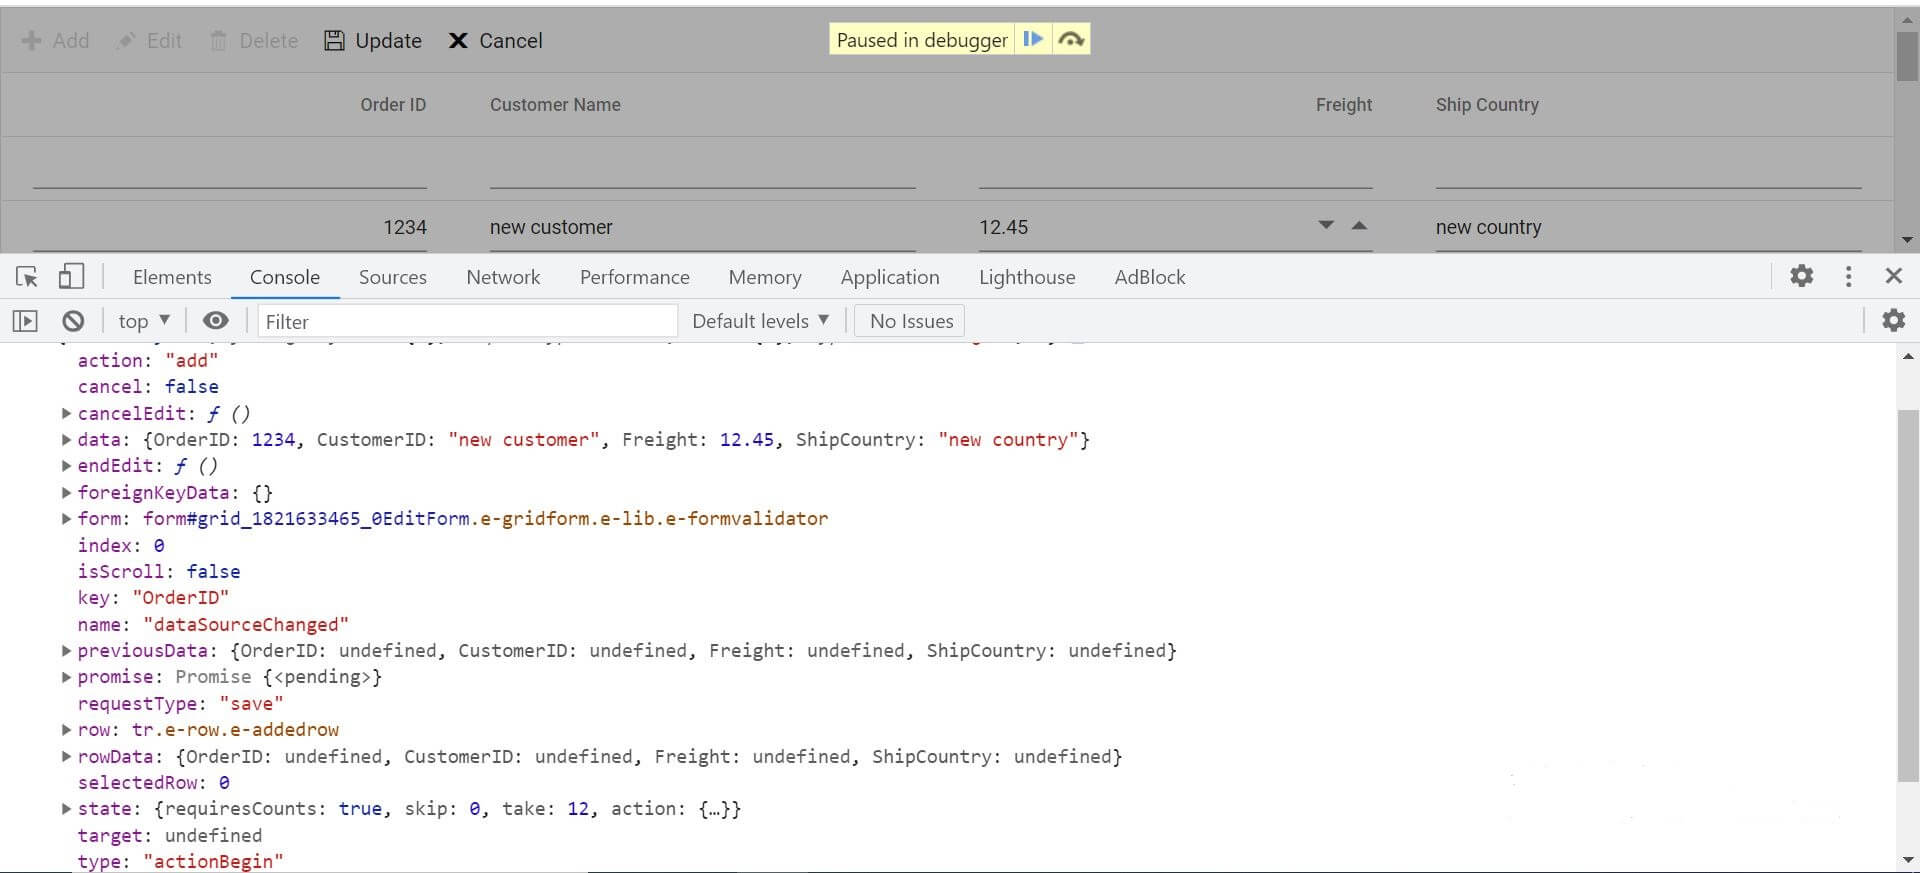Click the No Issues button
Viewport: 1920px width, 873px height.
910,321
